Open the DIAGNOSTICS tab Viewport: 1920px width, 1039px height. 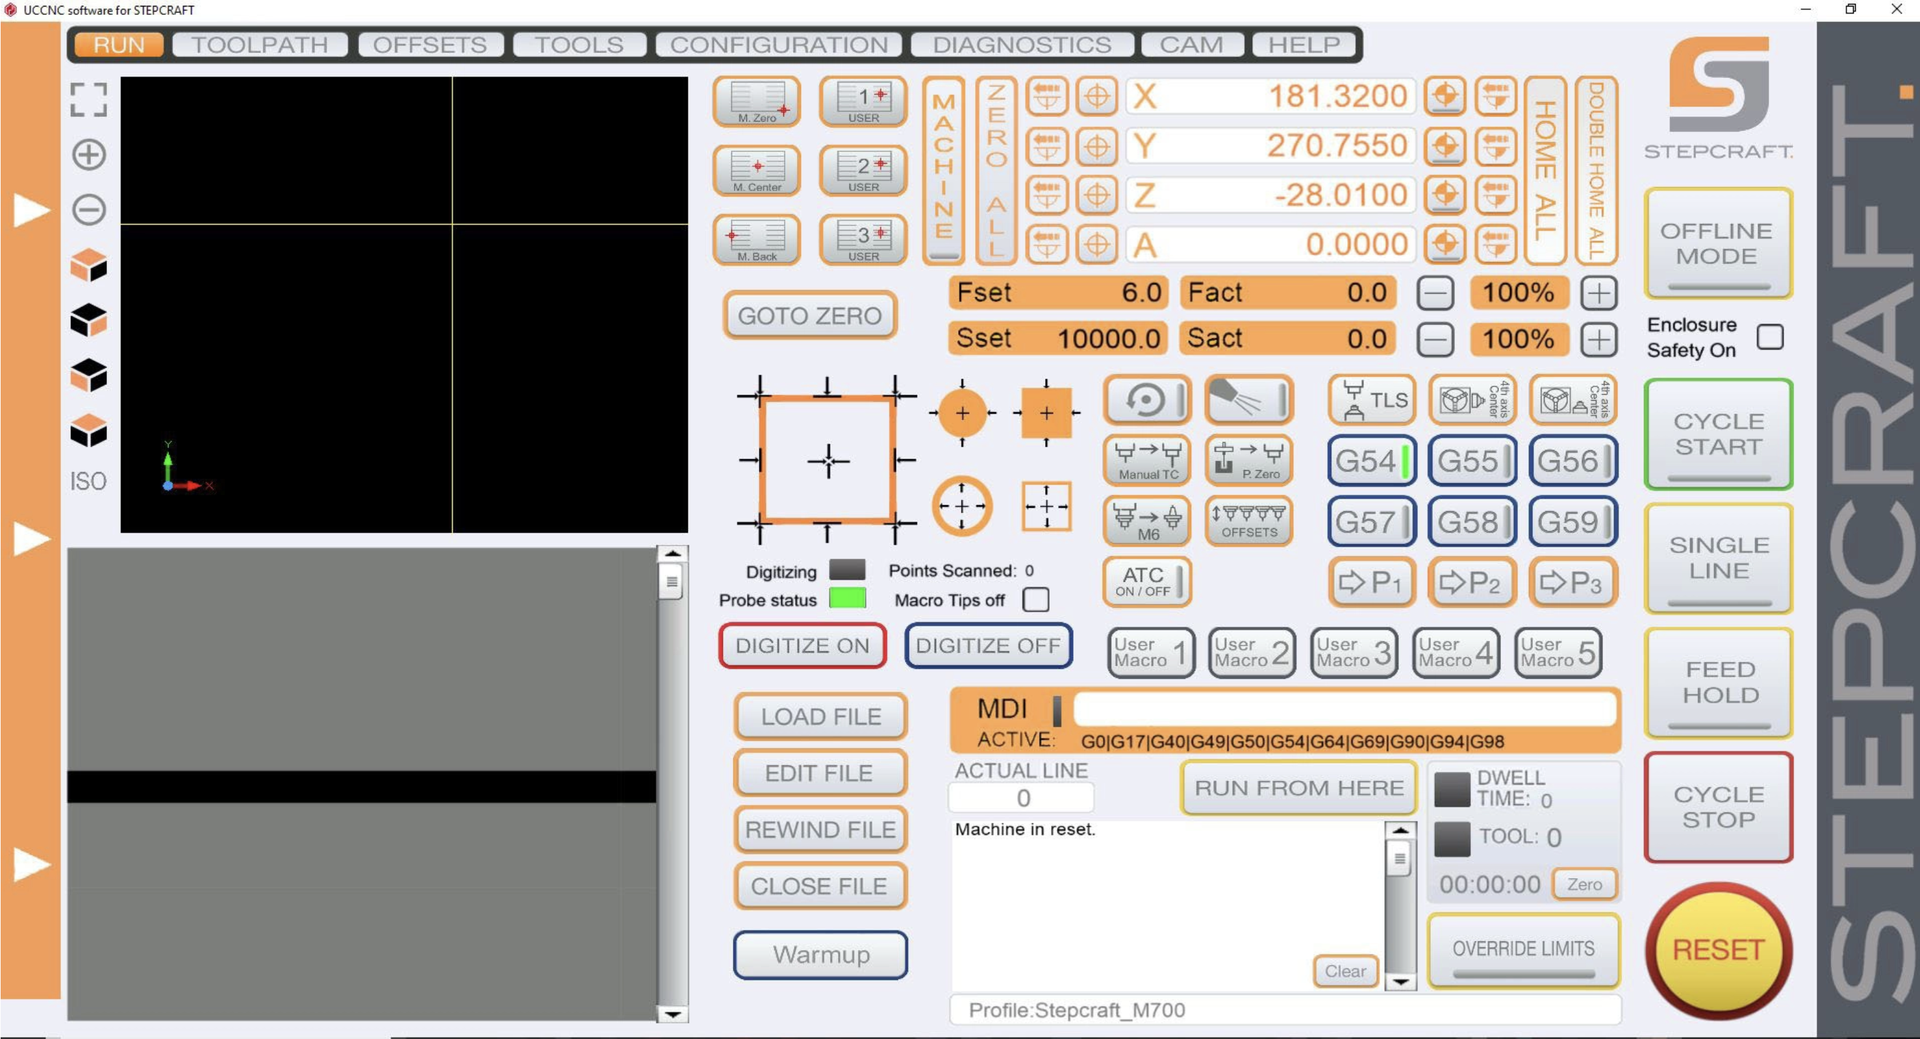[1022, 45]
